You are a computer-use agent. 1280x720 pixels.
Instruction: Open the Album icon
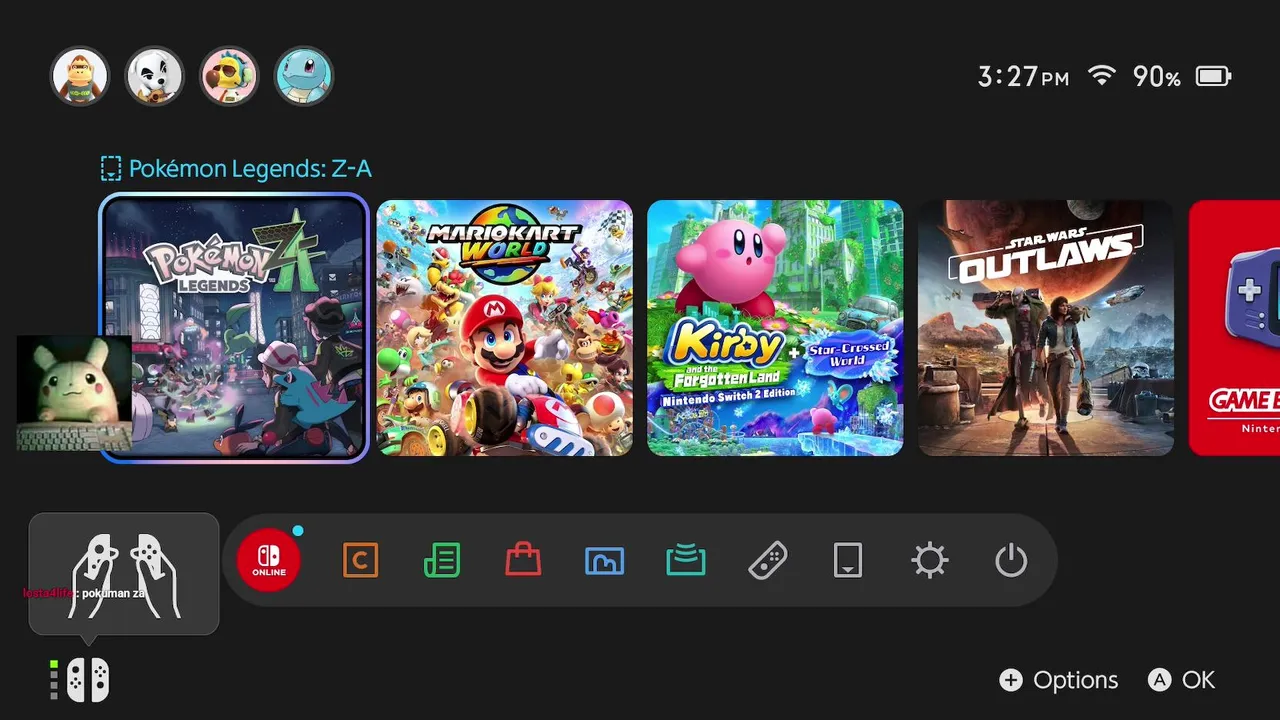[604, 561]
